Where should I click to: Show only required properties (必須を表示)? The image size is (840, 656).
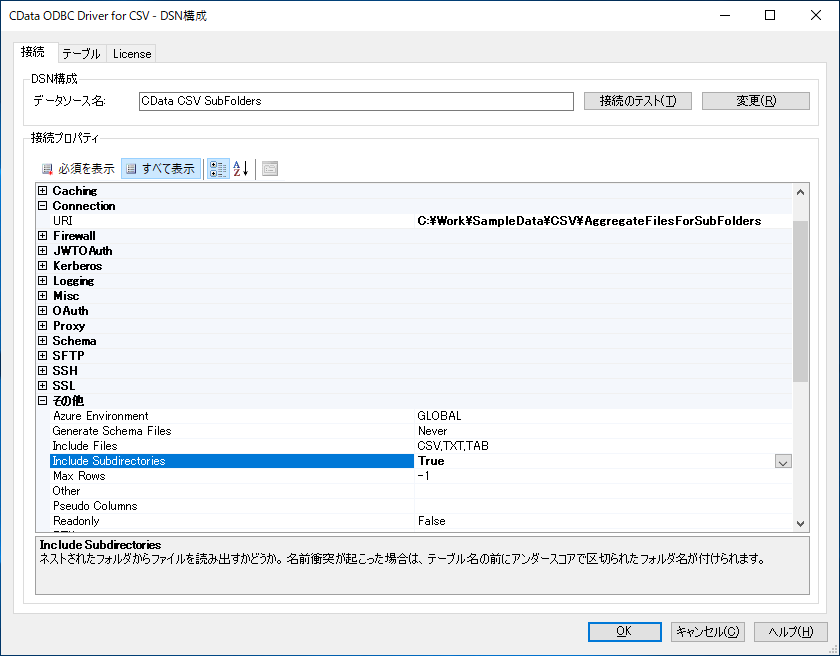pyautogui.click(x=78, y=169)
